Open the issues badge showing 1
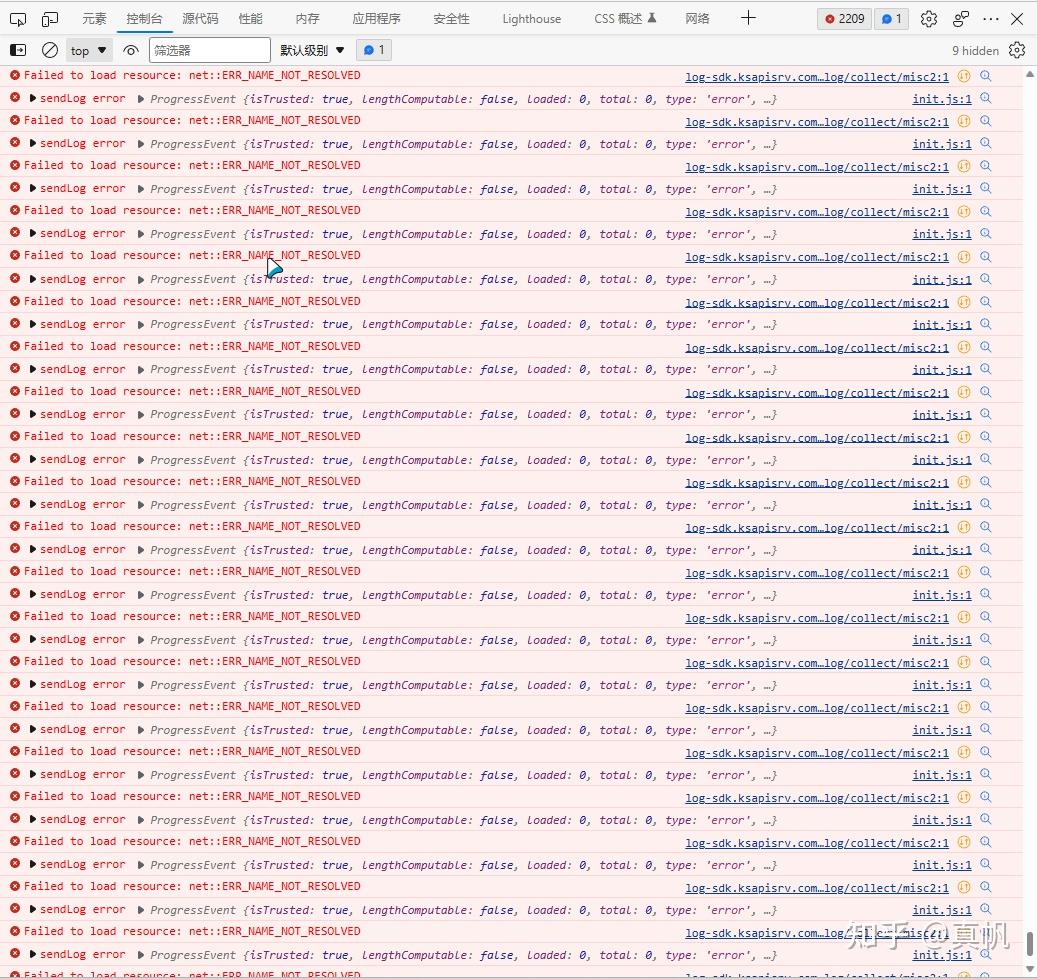This screenshot has height=979, width=1037. 889,18
